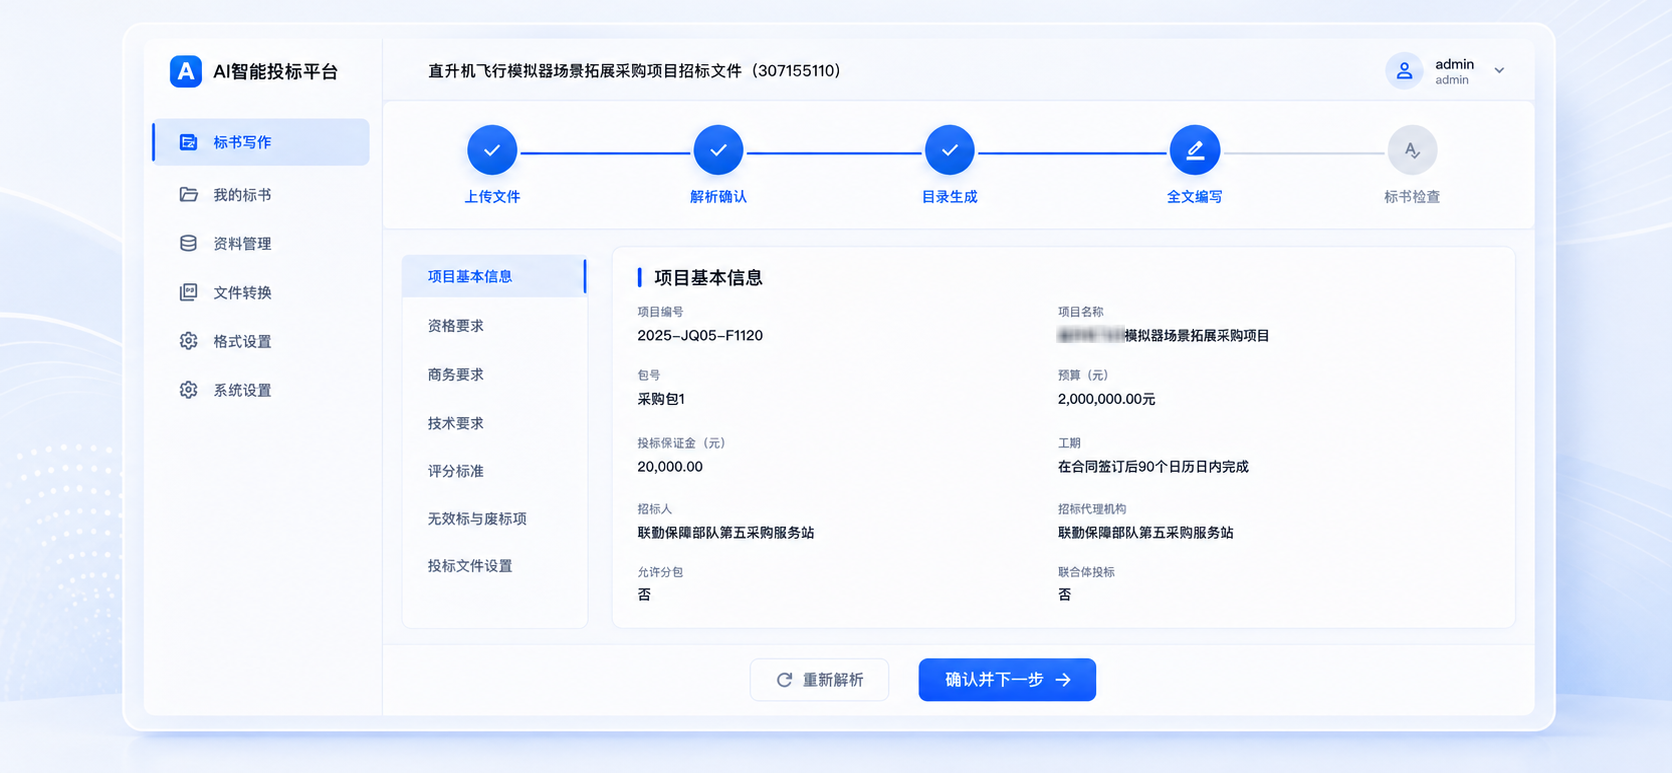This screenshot has width=1672, height=773.
Task: Open 我的标书 menu item
Action: pos(261,194)
